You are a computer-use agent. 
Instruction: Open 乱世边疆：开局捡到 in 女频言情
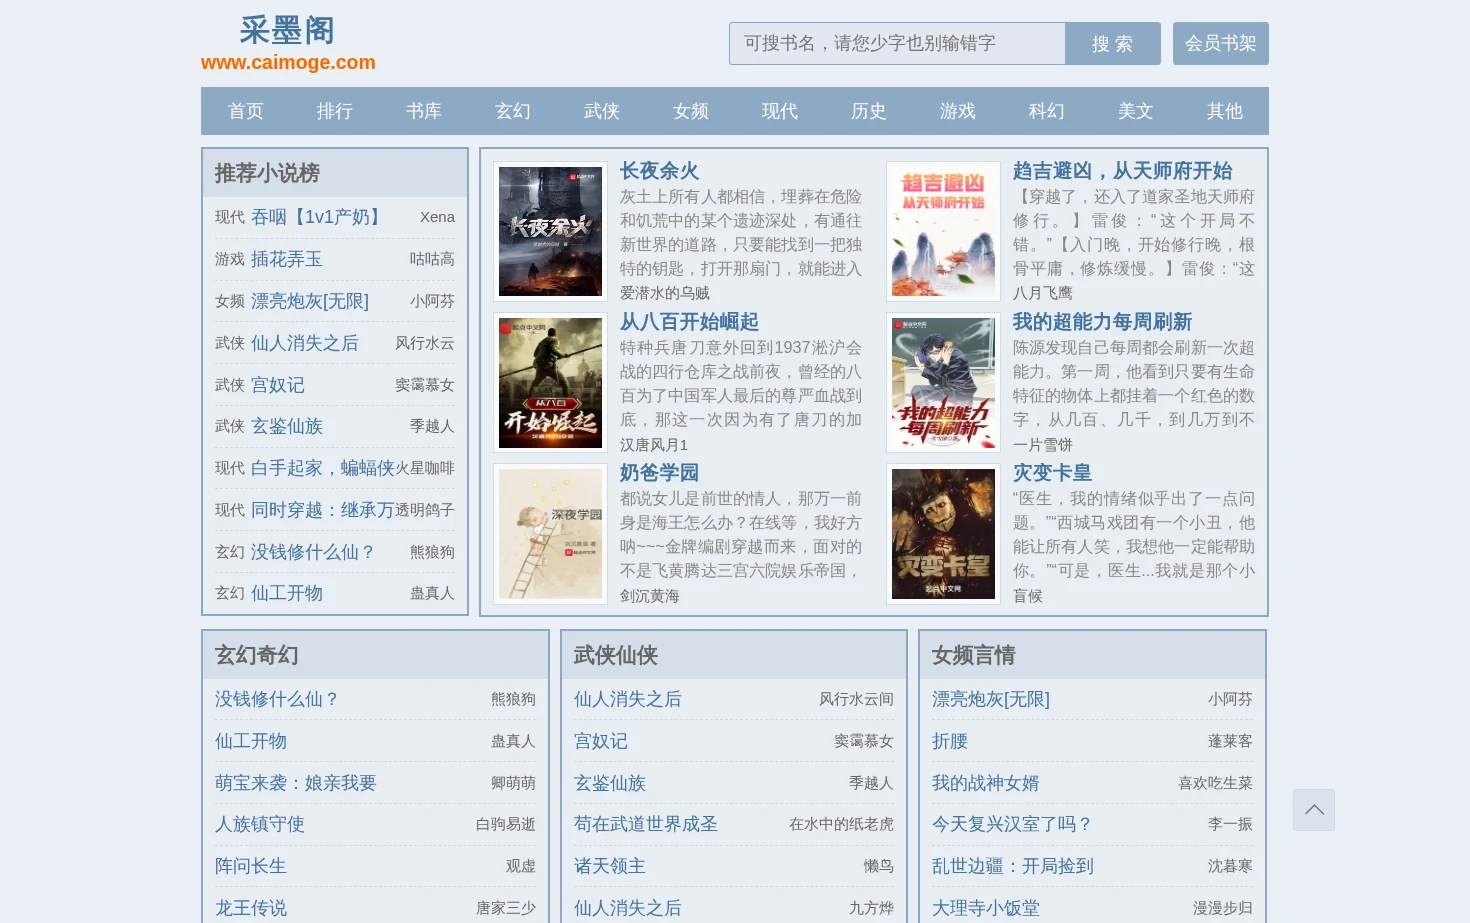coord(1013,866)
